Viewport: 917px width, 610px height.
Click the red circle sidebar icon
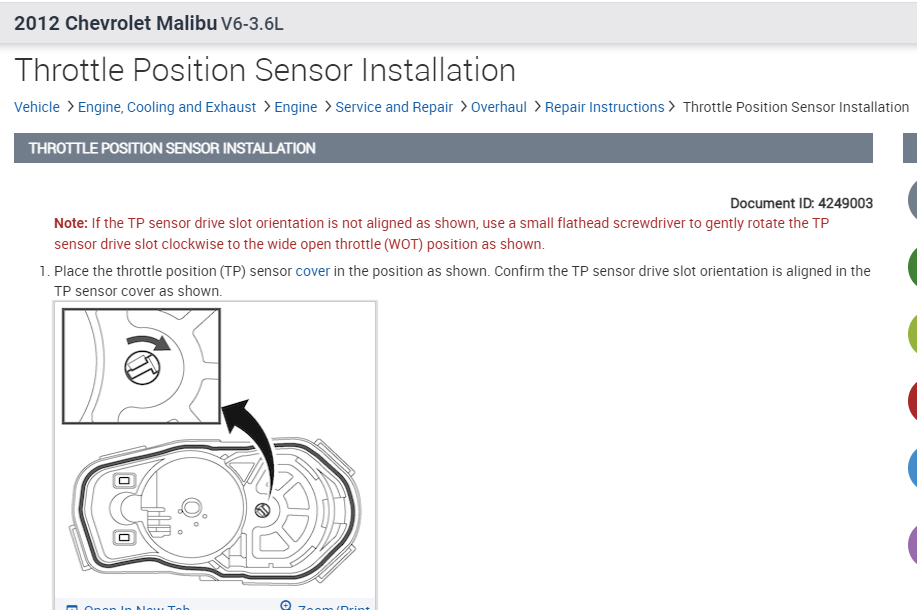coord(911,401)
